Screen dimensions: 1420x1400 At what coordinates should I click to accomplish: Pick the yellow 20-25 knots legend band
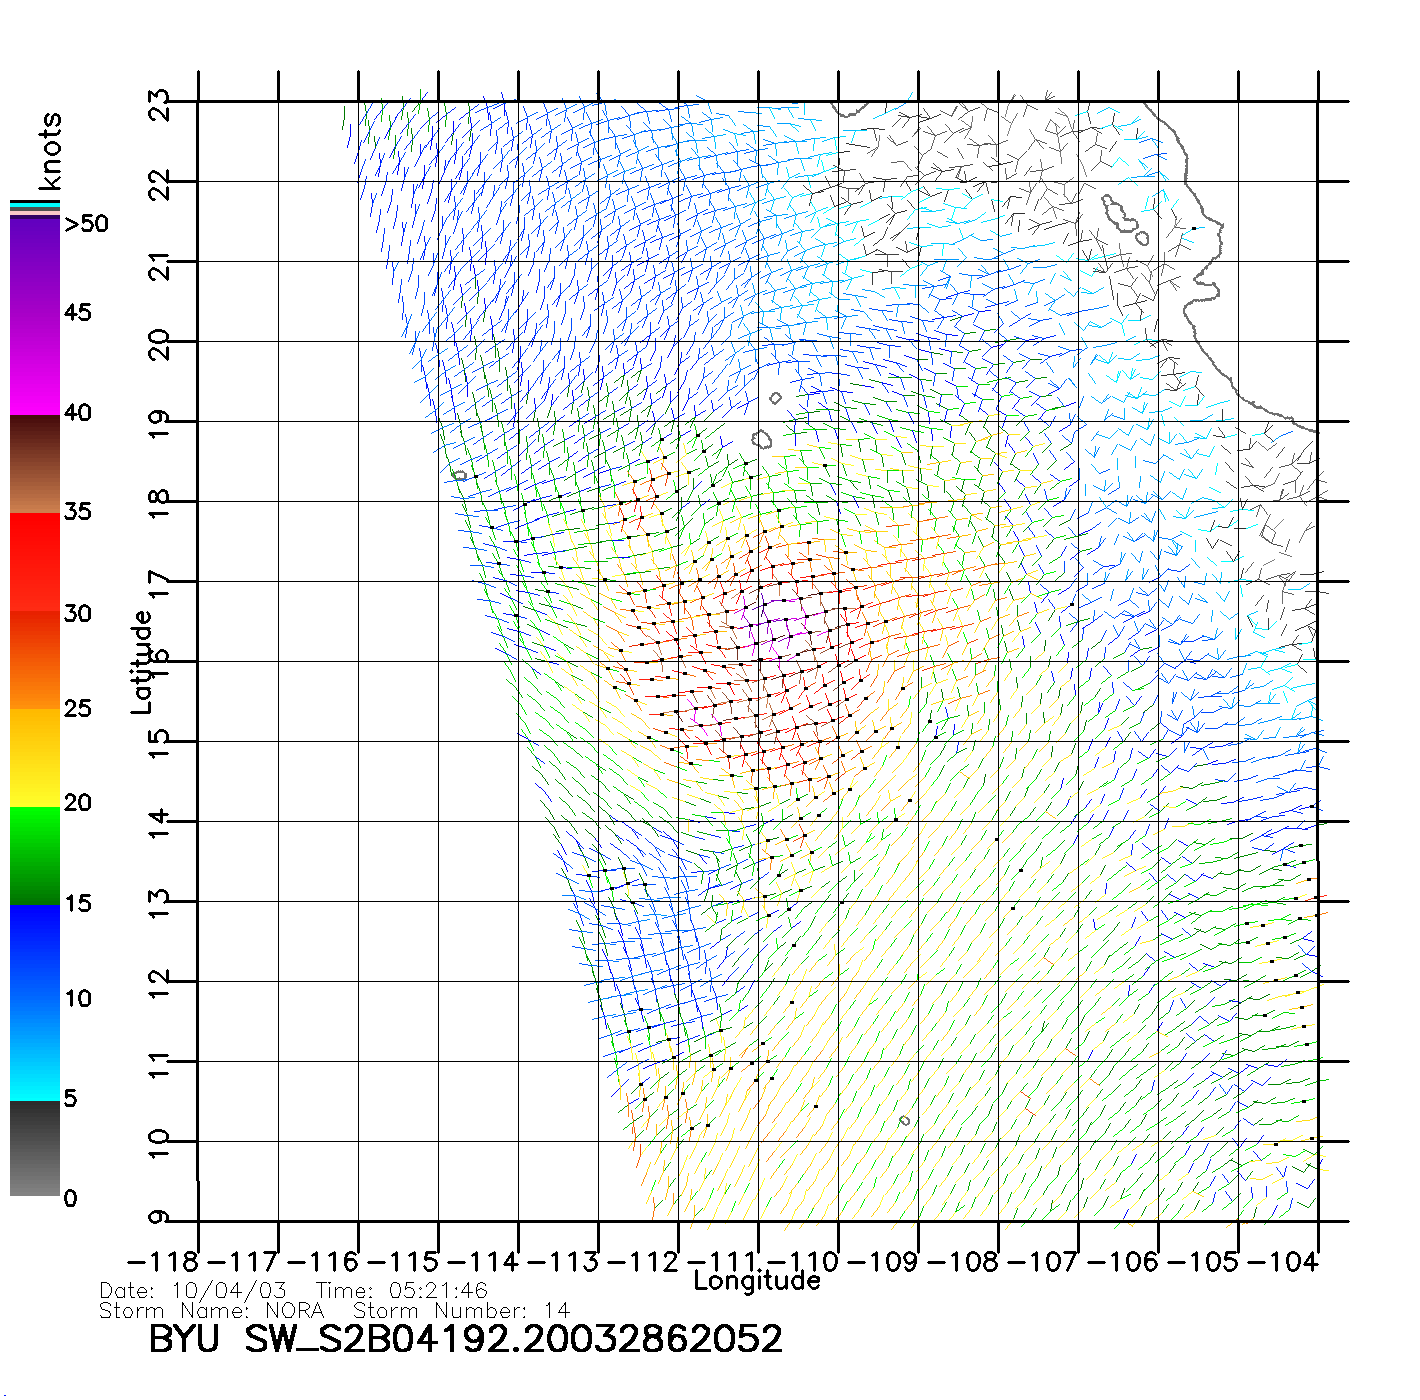click(35, 757)
